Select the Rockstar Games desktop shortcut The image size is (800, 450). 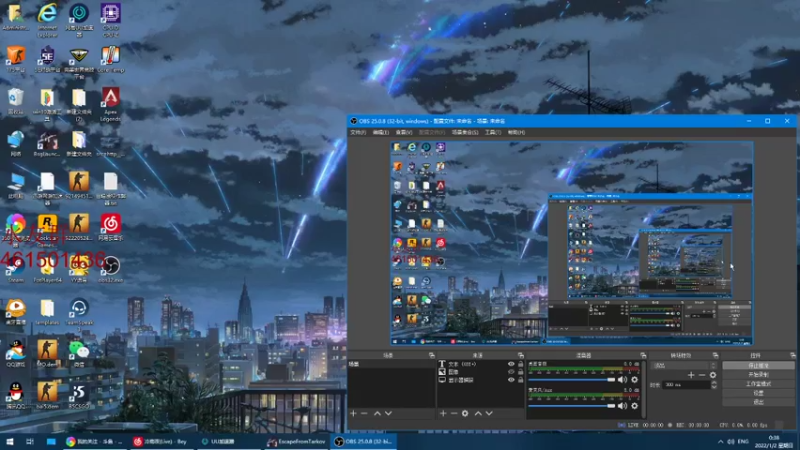pos(47,231)
